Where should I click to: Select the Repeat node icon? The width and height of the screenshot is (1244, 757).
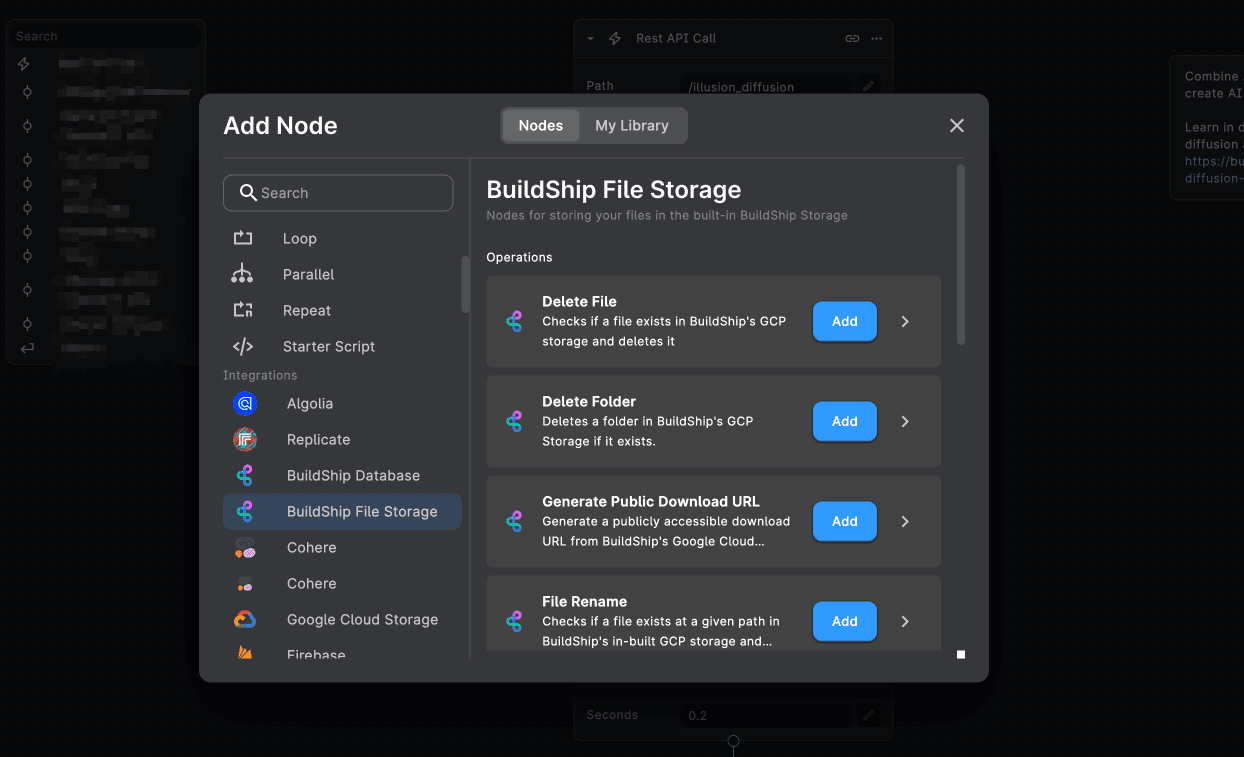242,310
